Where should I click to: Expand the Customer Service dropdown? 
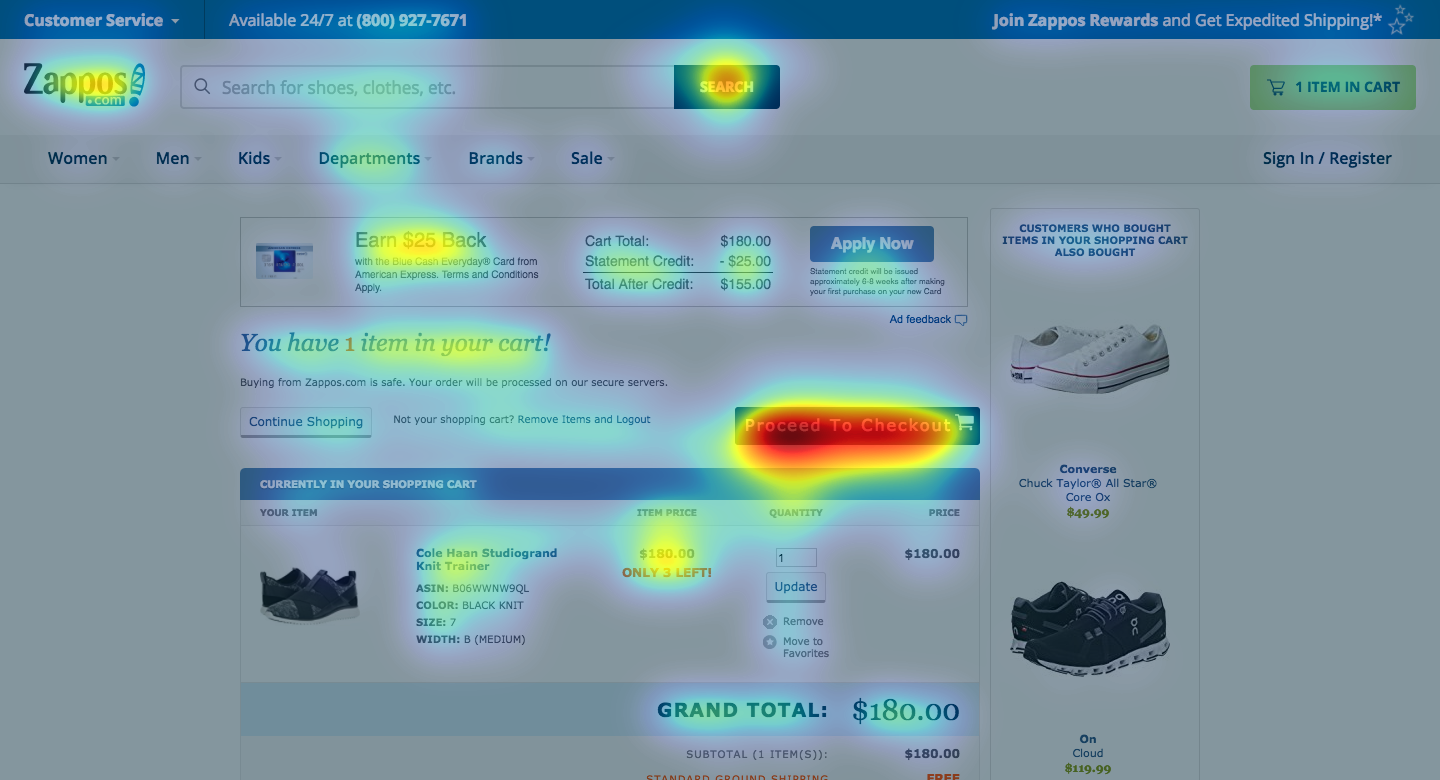click(x=101, y=20)
